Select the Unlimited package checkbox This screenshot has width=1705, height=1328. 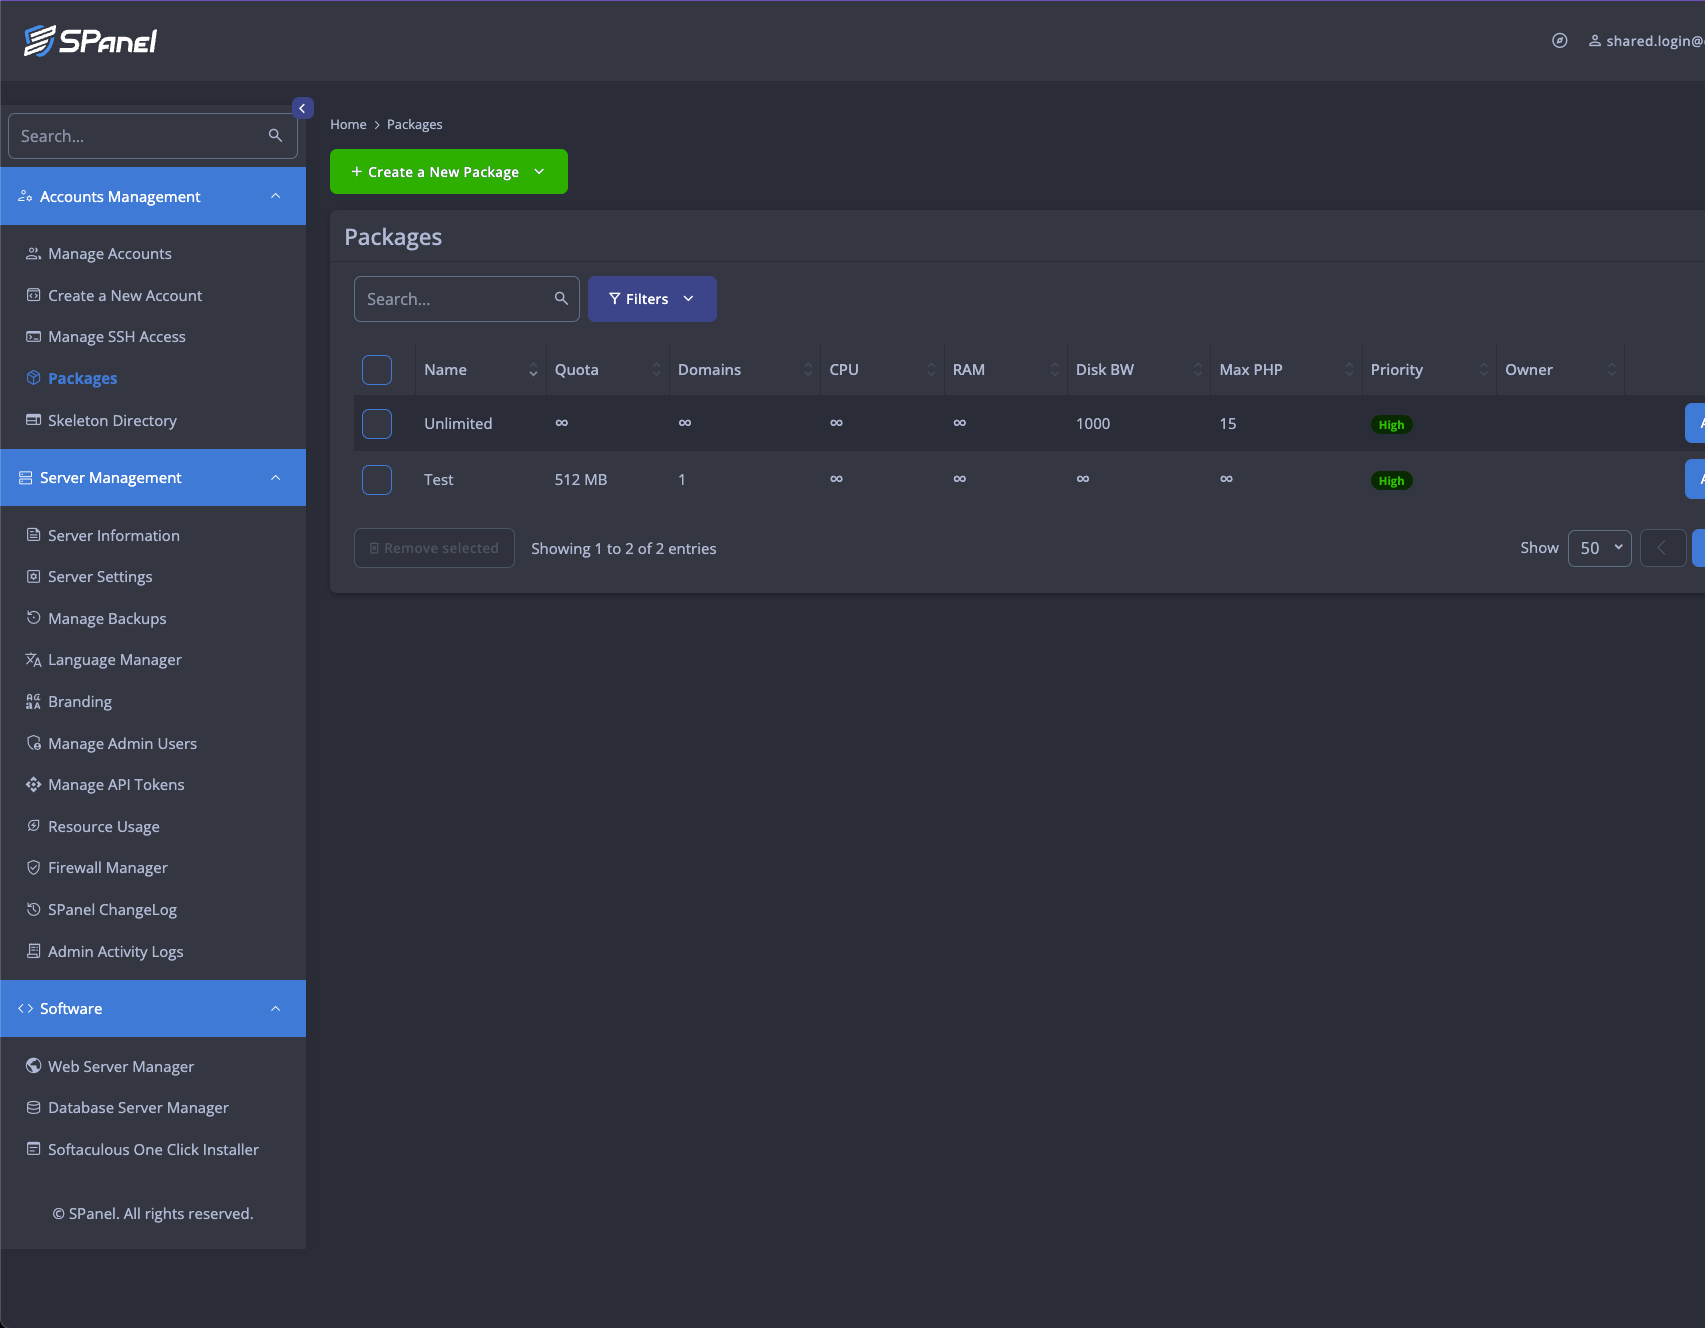point(377,424)
